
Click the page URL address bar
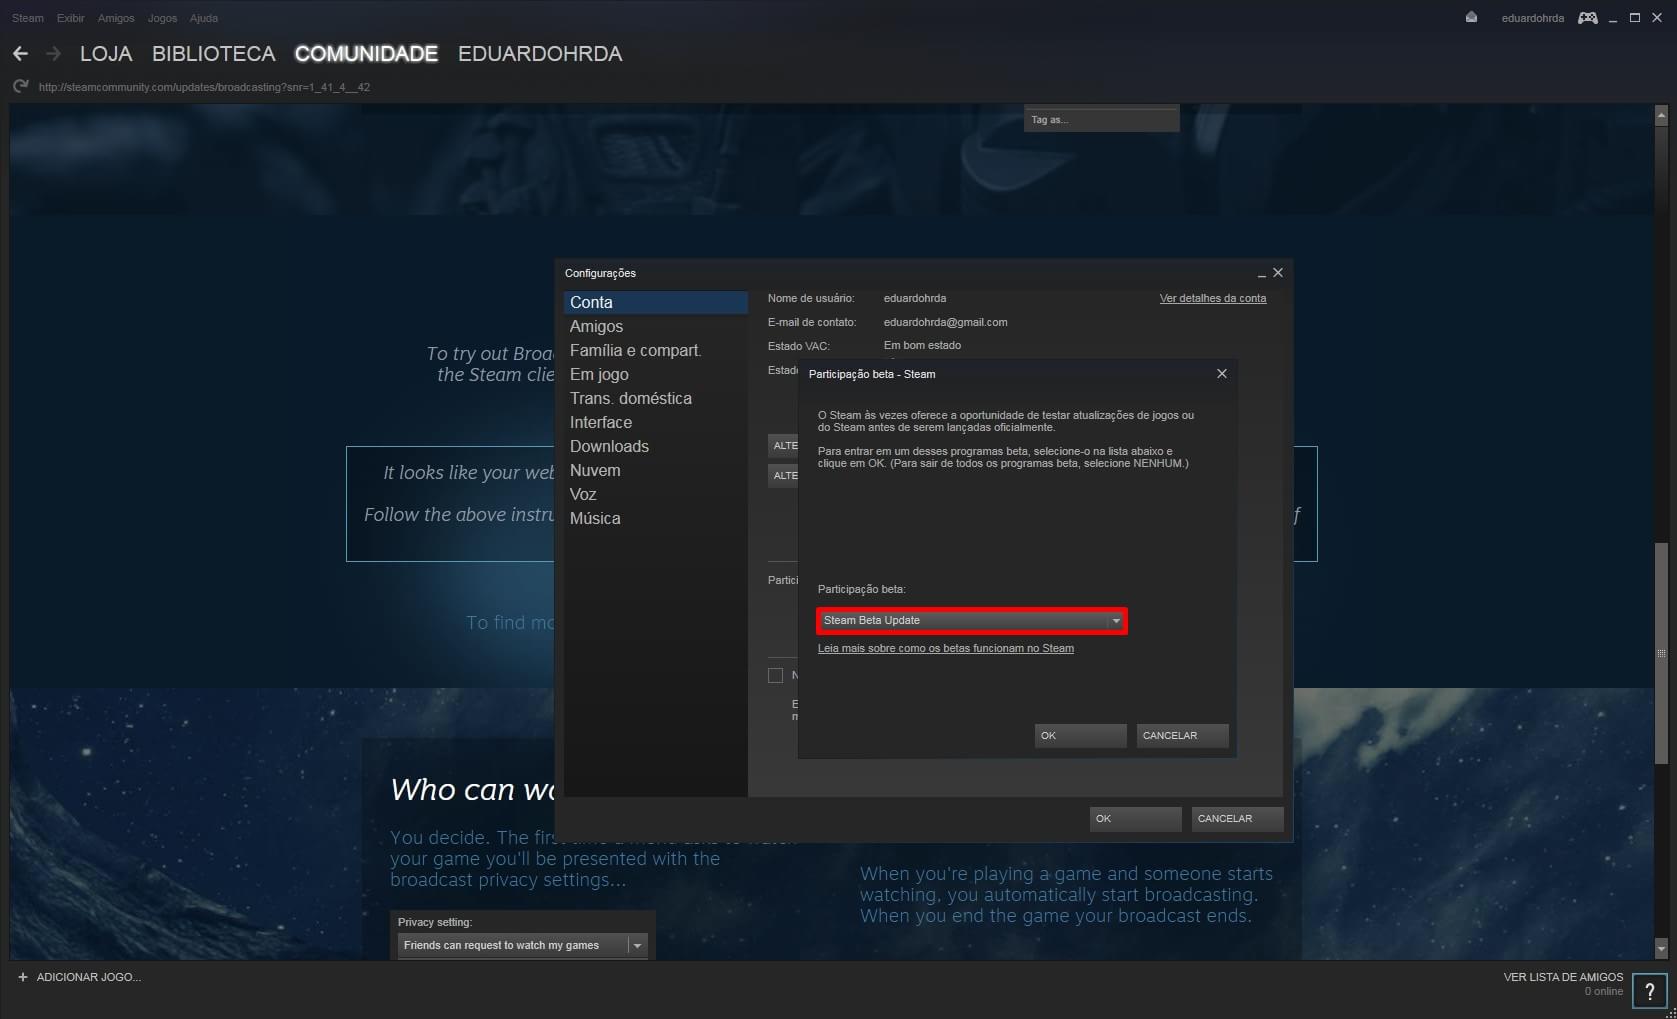click(204, 87)
